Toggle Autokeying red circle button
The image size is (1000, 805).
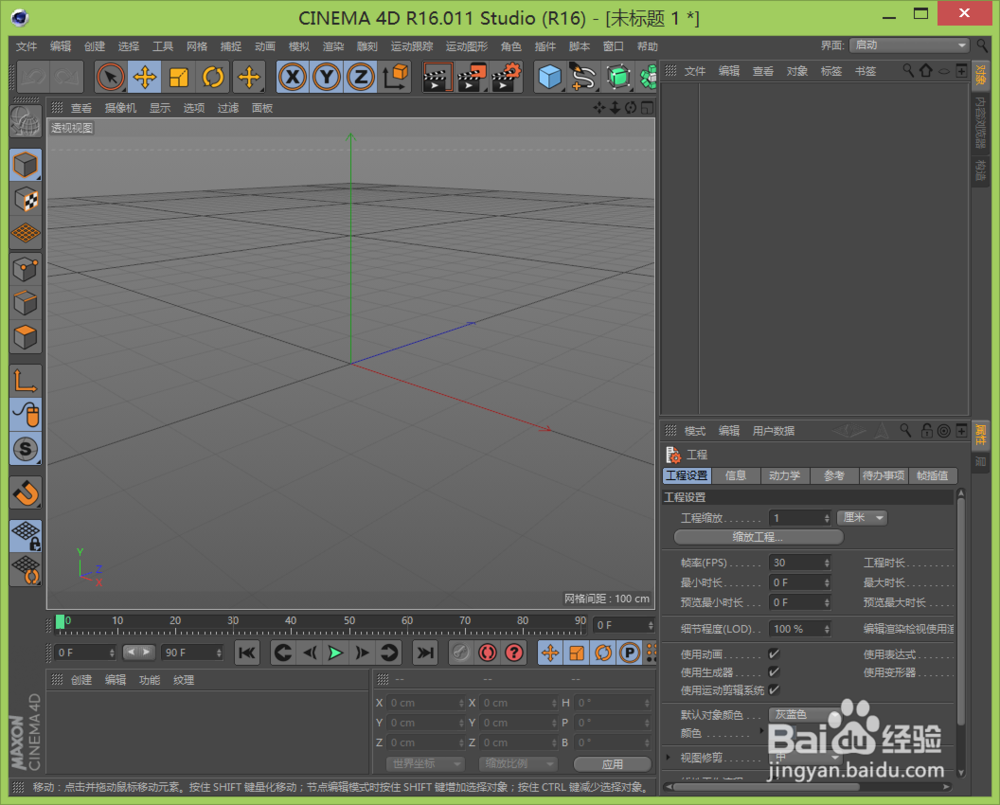pyautogui.click(x=487, y=653)
